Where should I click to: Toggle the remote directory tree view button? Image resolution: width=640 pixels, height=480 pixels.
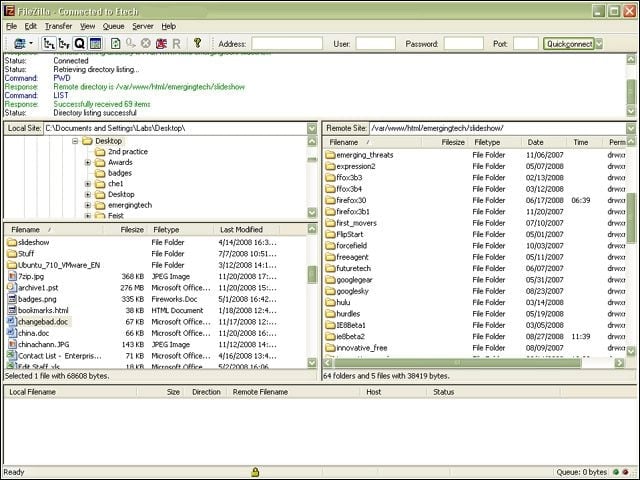(x=64, y=43)
